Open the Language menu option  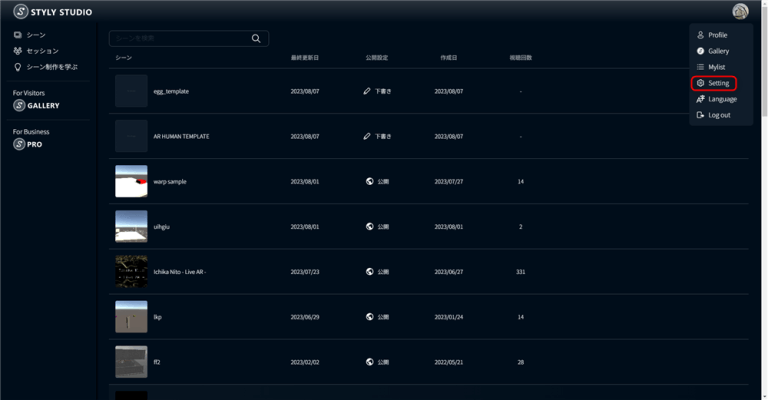click(x=720, y=99)
